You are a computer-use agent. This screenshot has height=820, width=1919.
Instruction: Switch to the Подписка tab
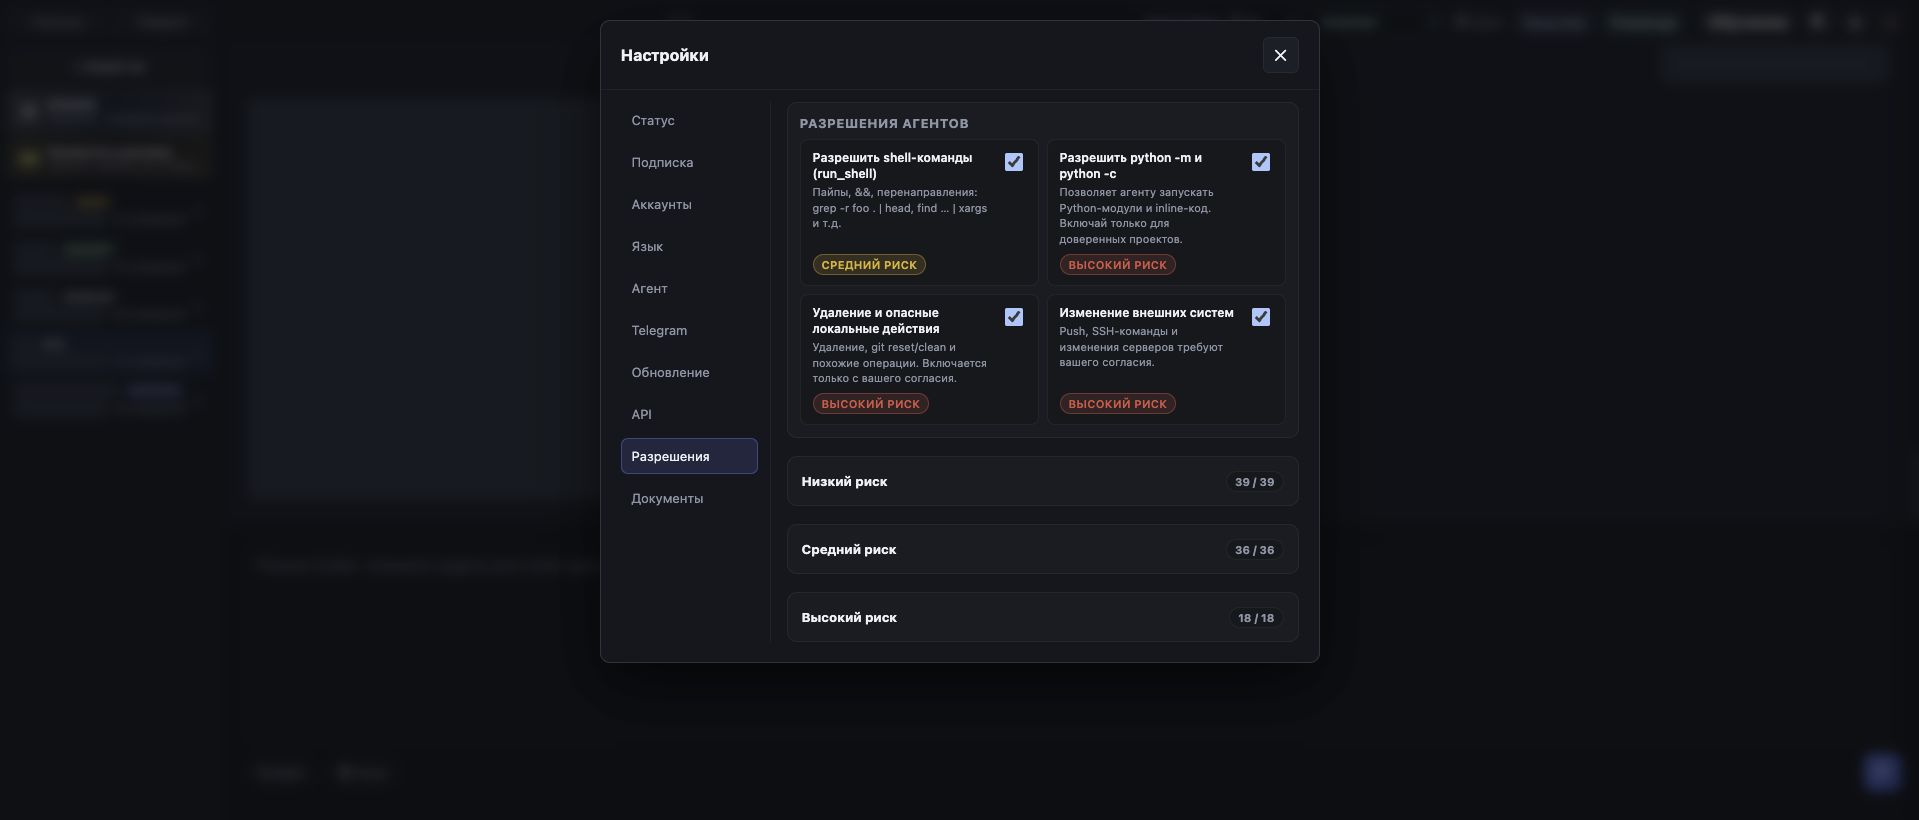689,162
